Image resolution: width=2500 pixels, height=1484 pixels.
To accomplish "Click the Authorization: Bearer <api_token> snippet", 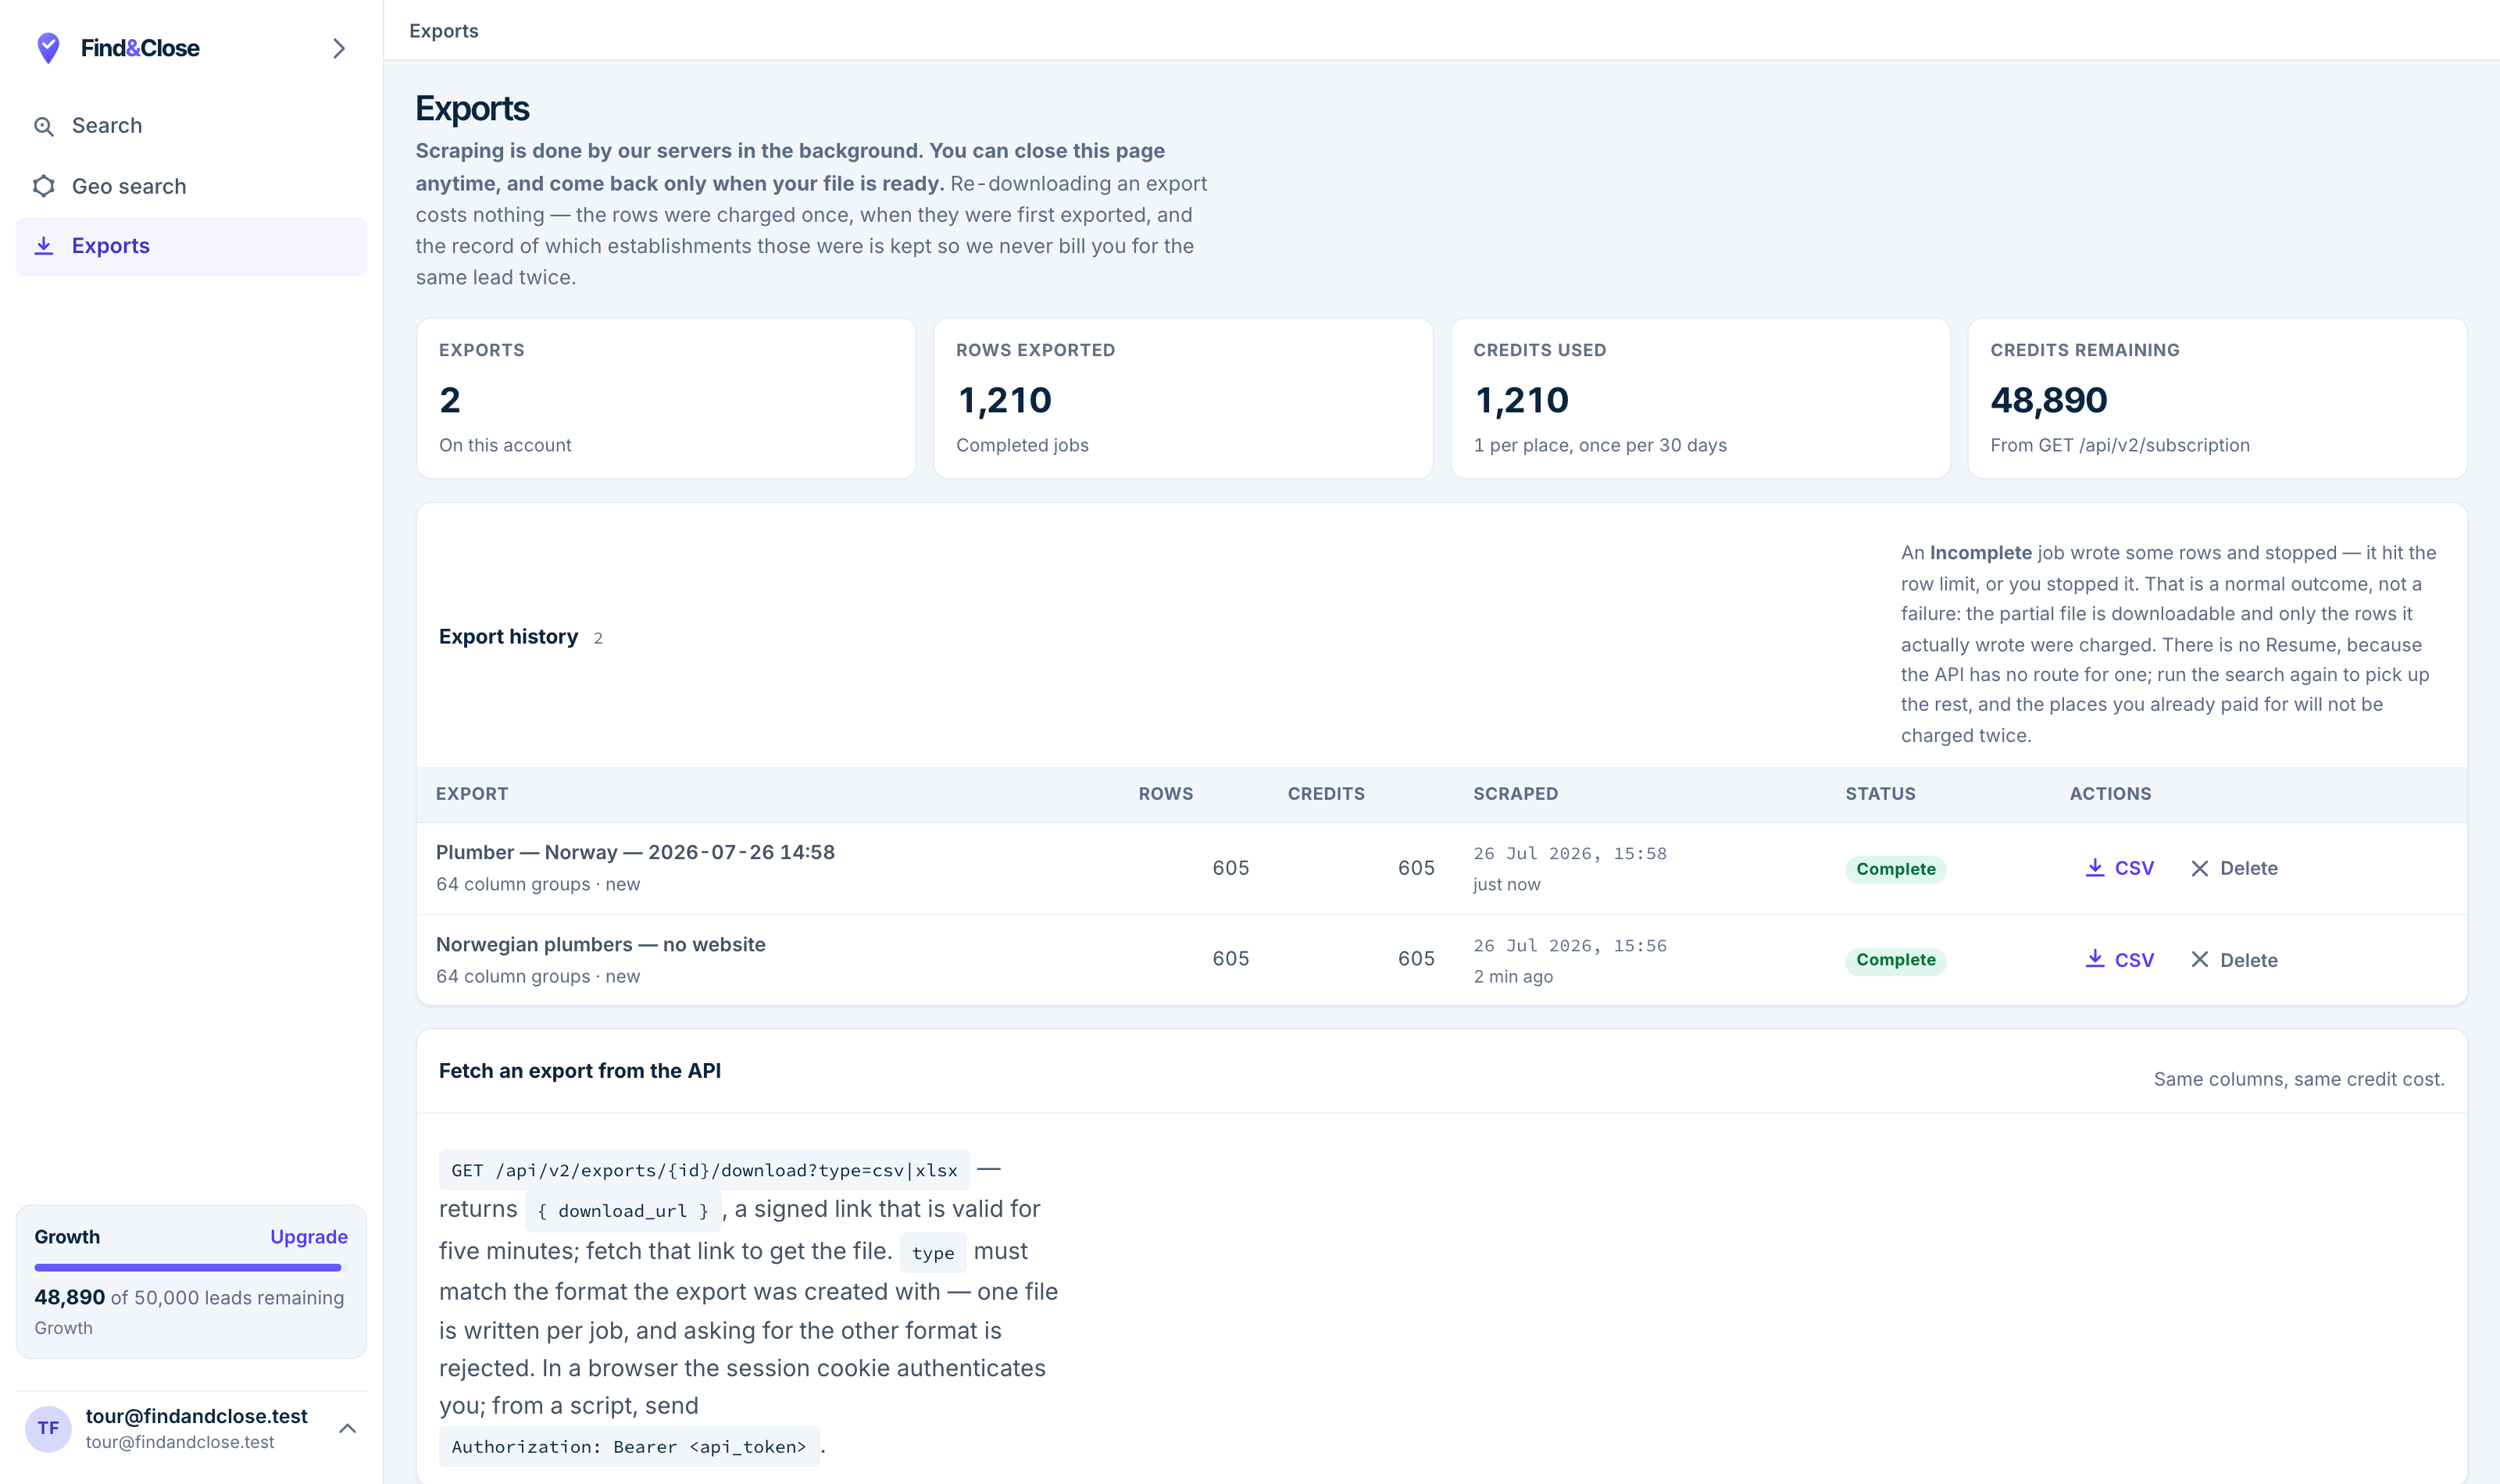I will click(629, 1447).
